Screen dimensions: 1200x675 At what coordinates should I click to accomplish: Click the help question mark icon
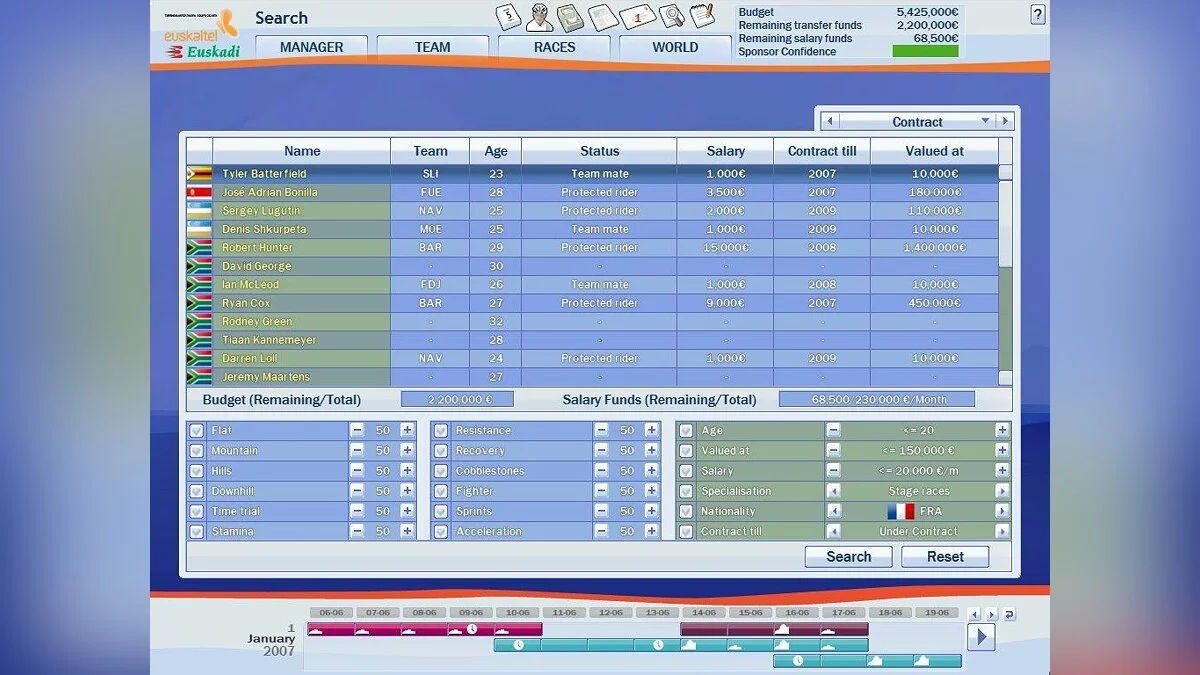(x=1038, y=15)
